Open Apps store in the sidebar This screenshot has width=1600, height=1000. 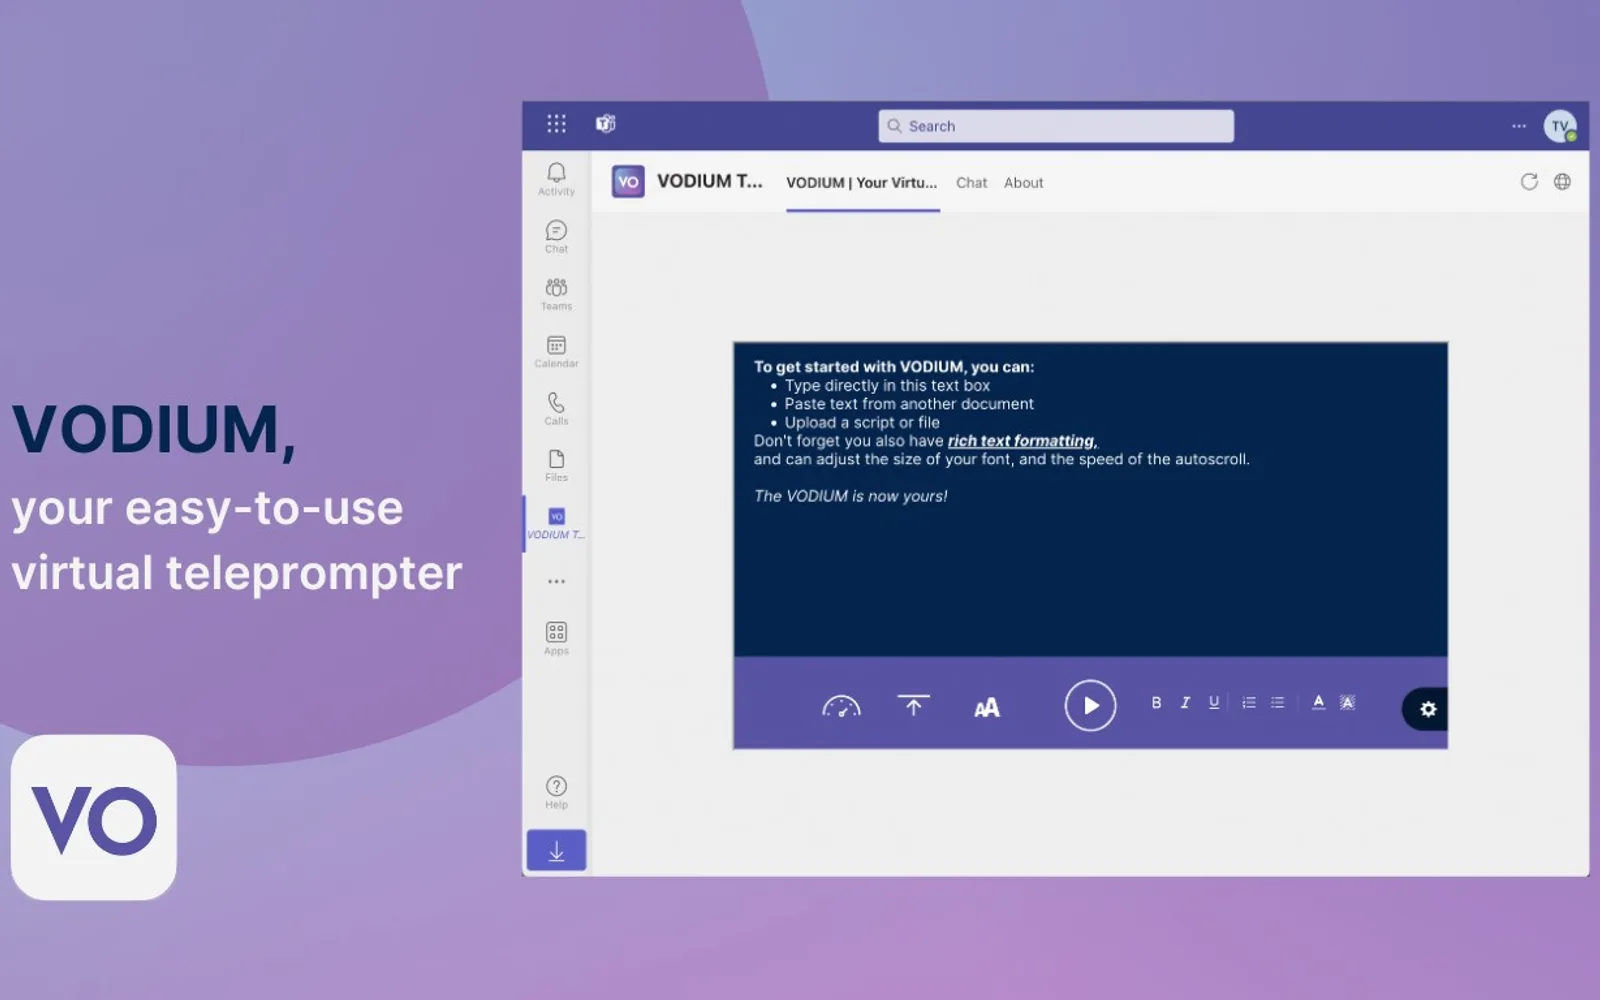click(556, 639)
